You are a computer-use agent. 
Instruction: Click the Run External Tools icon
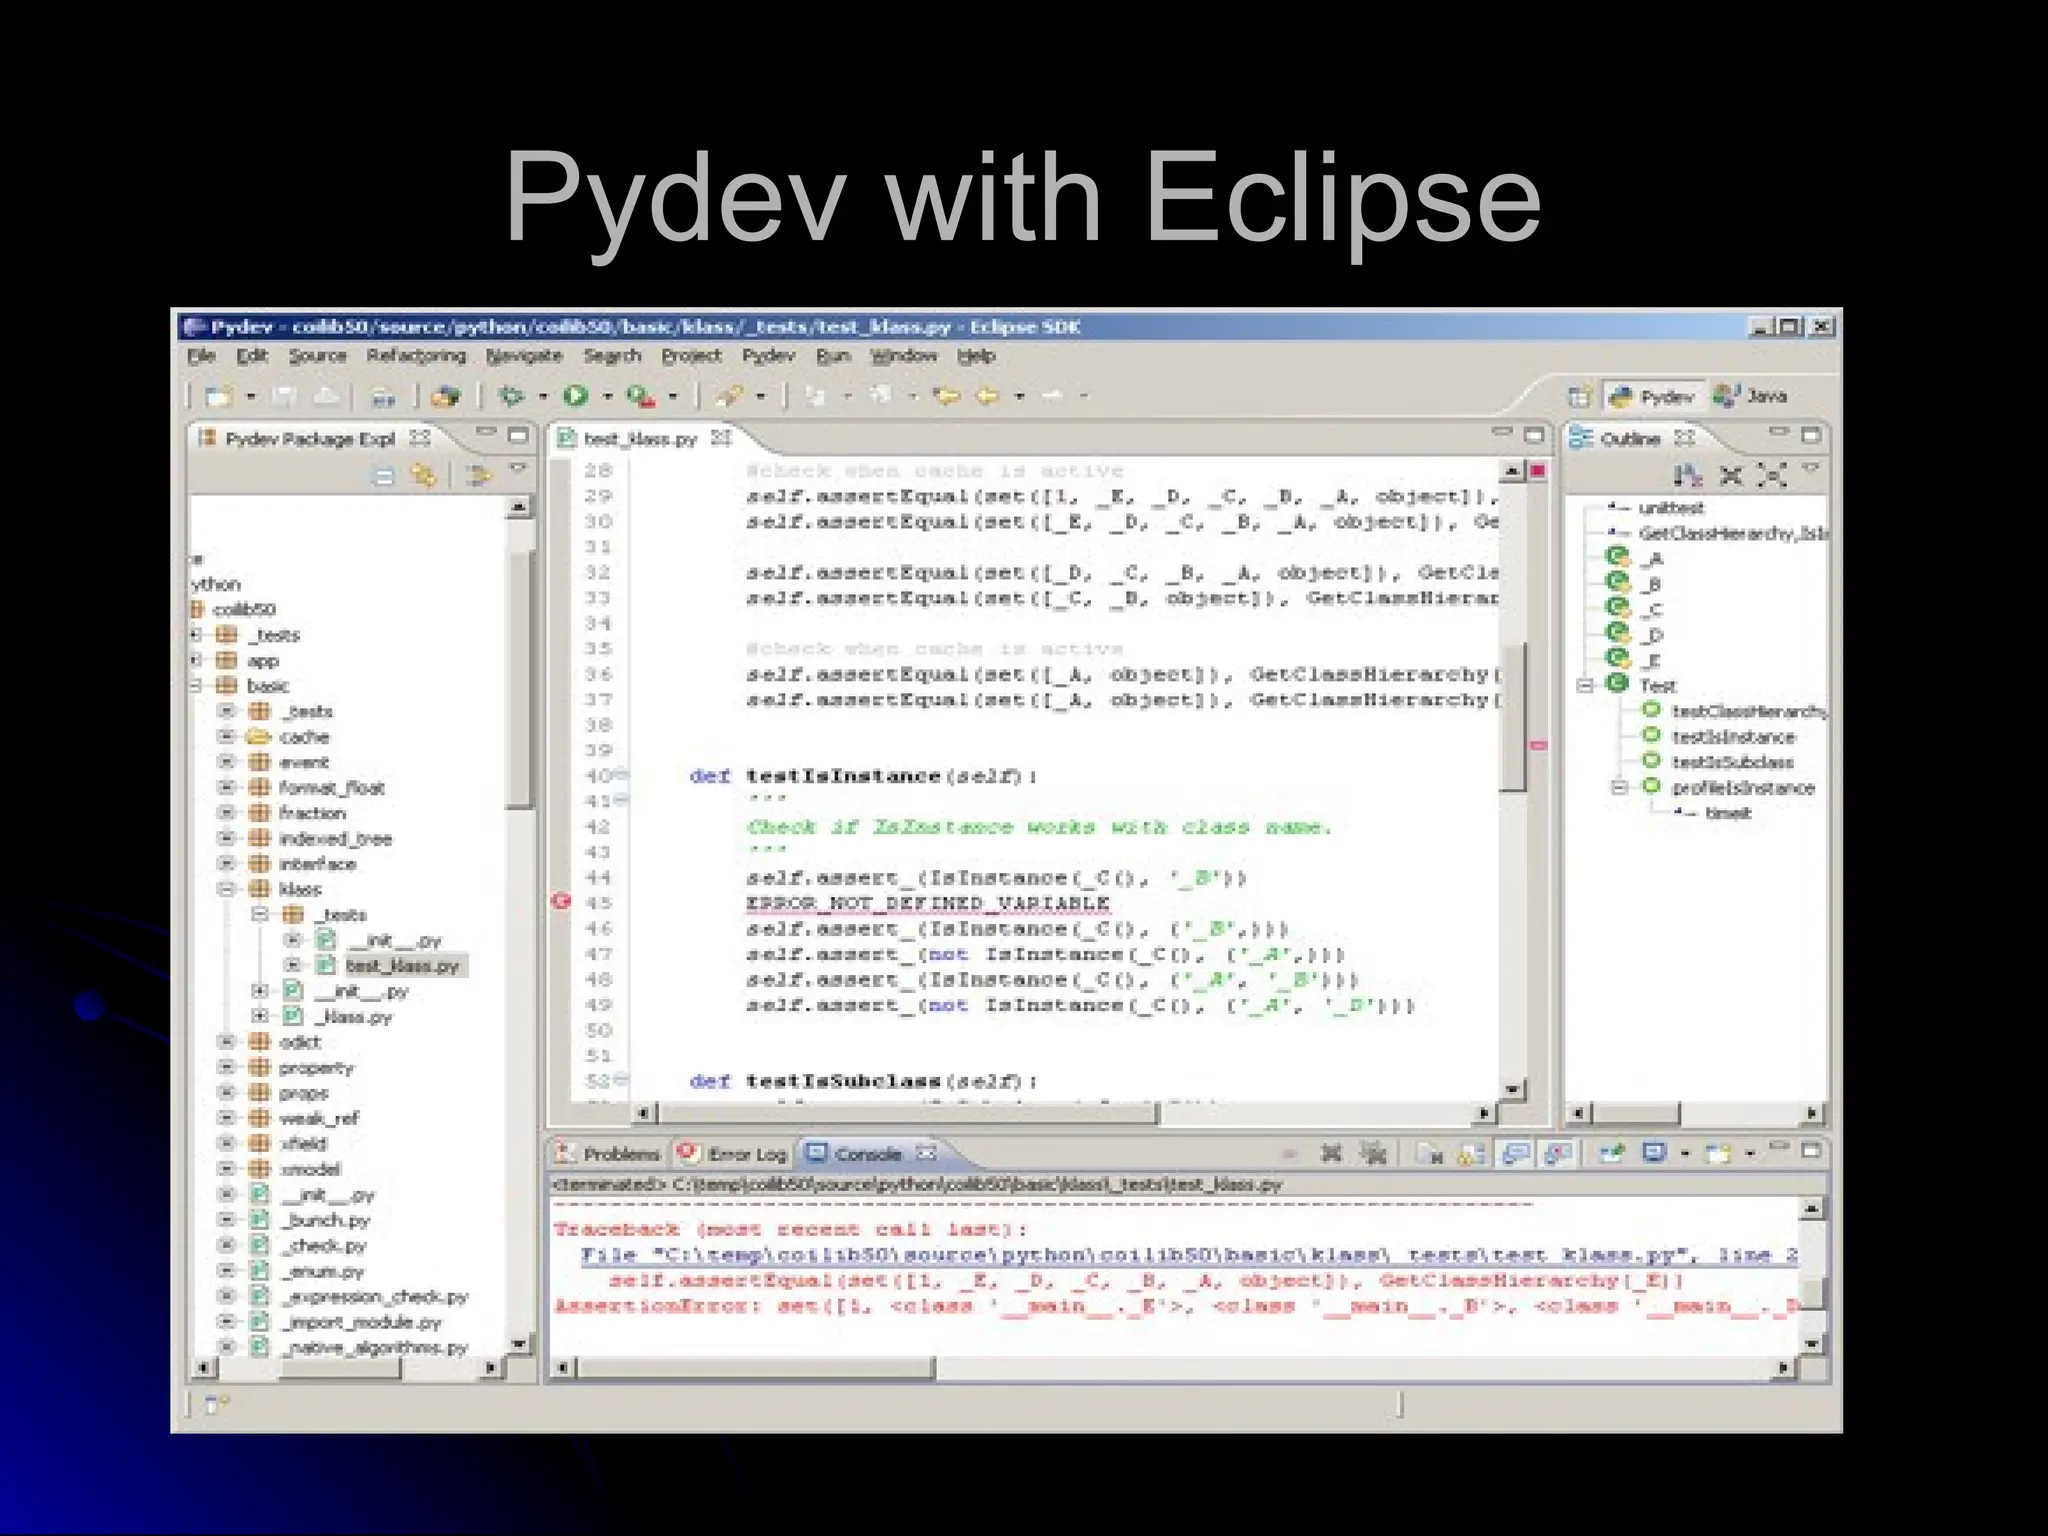pyautogui.click(x=640, y=396)
